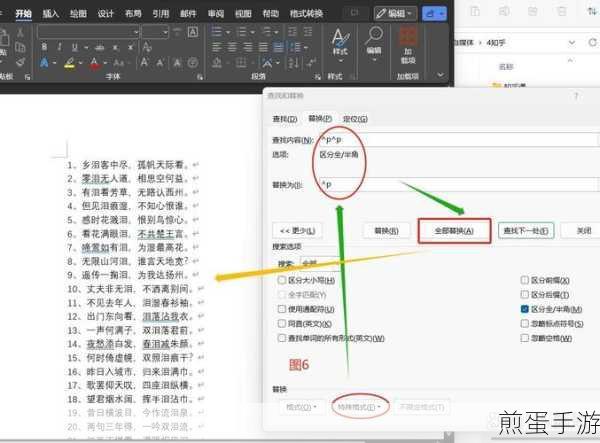600x443 pixels.
Task: Click the 替换(R) button
Action: (386, 231)
